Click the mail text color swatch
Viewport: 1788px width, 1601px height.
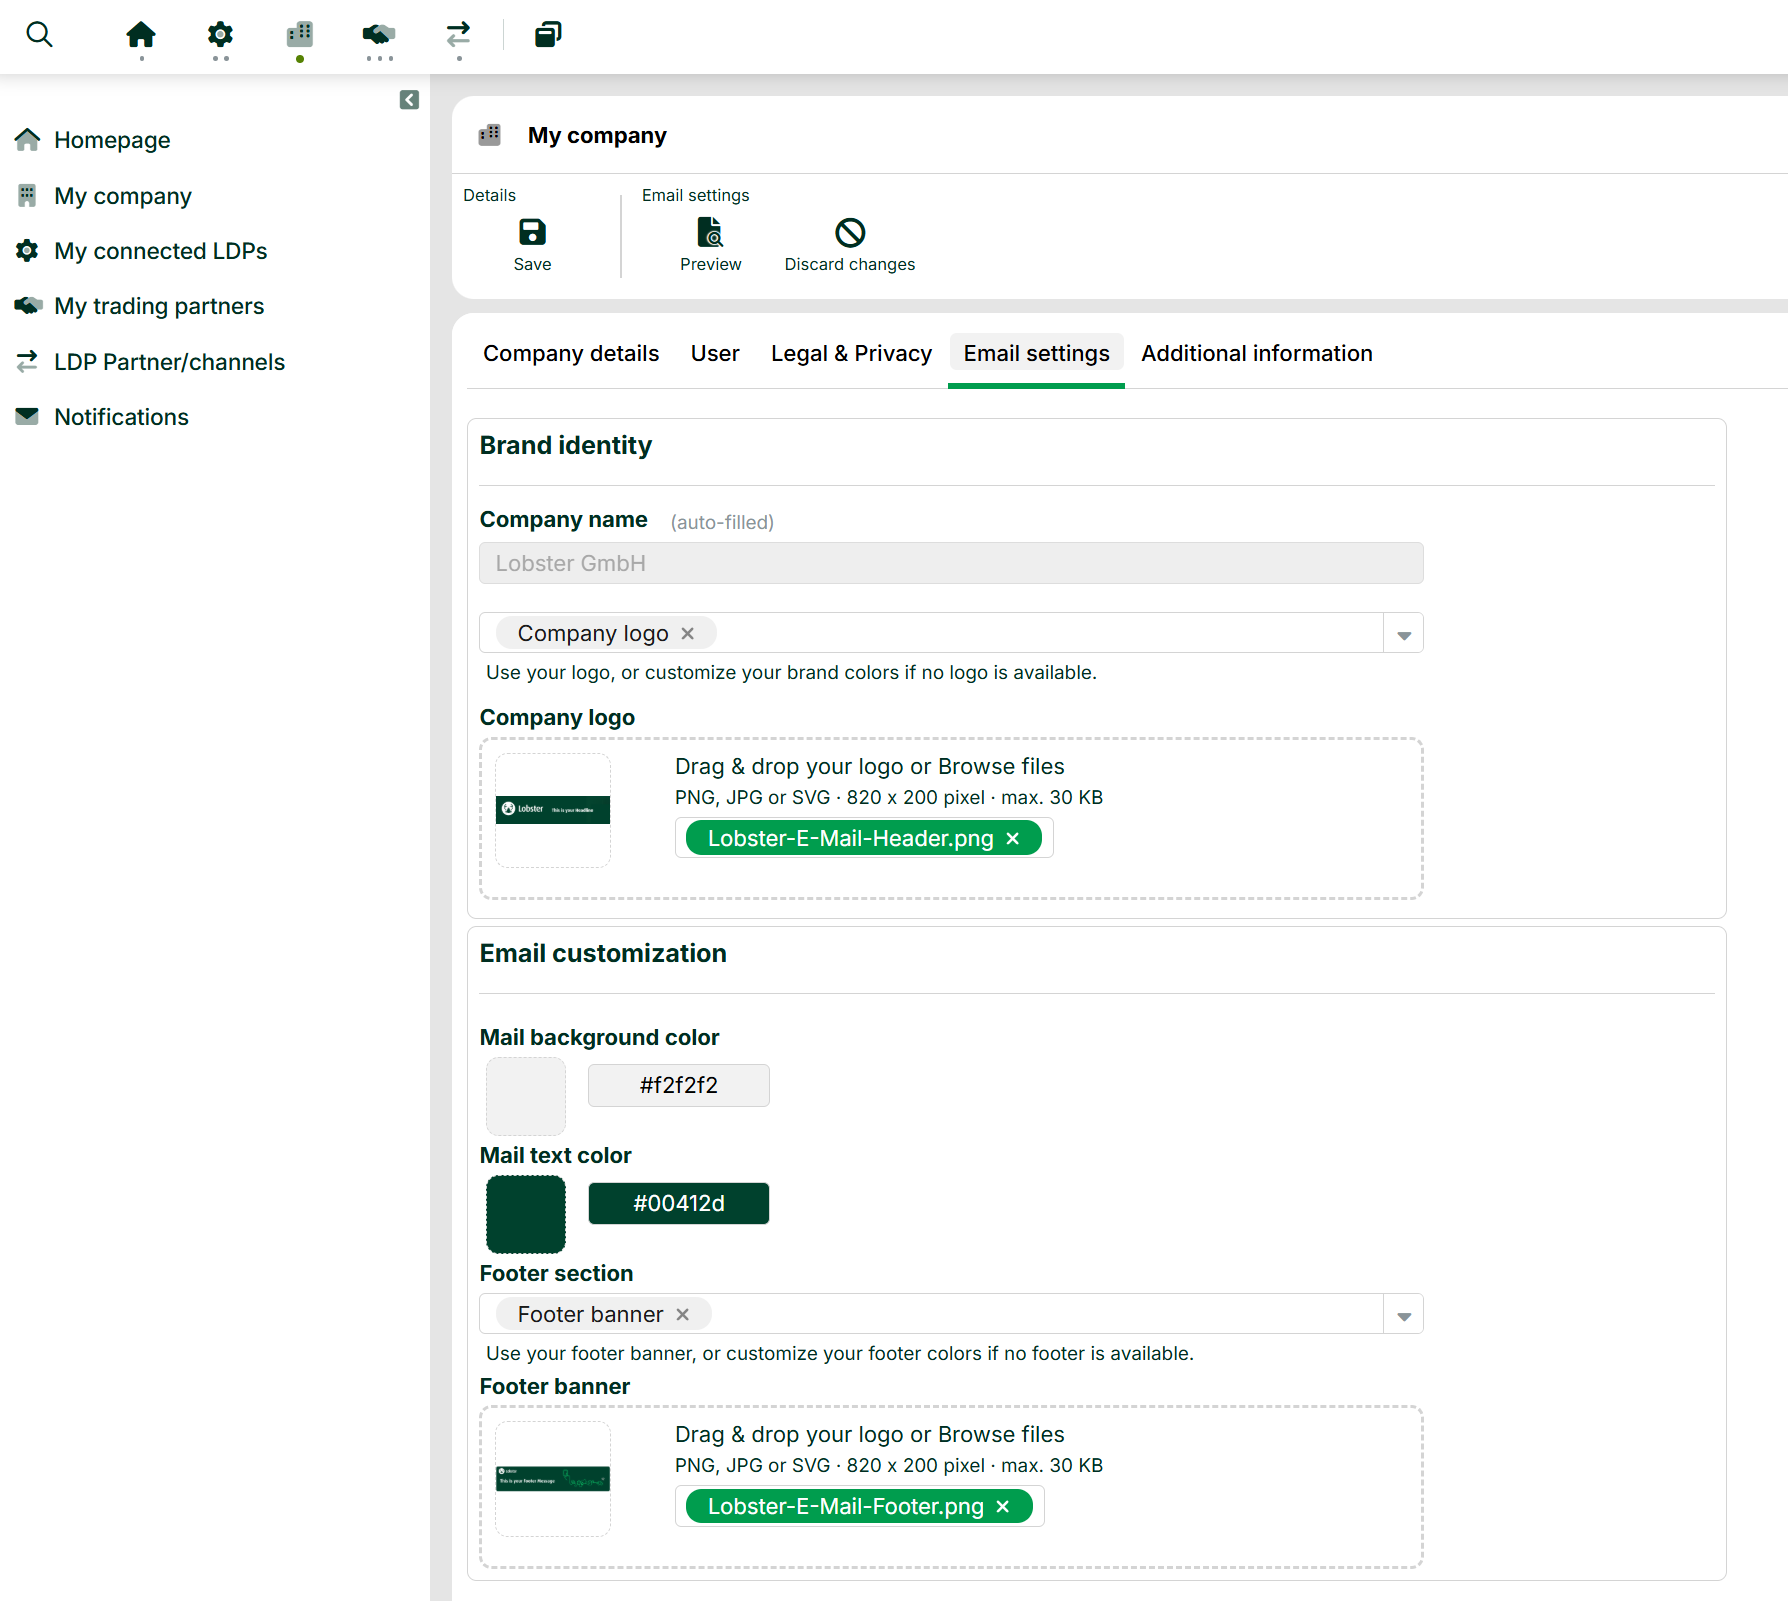526,1214
